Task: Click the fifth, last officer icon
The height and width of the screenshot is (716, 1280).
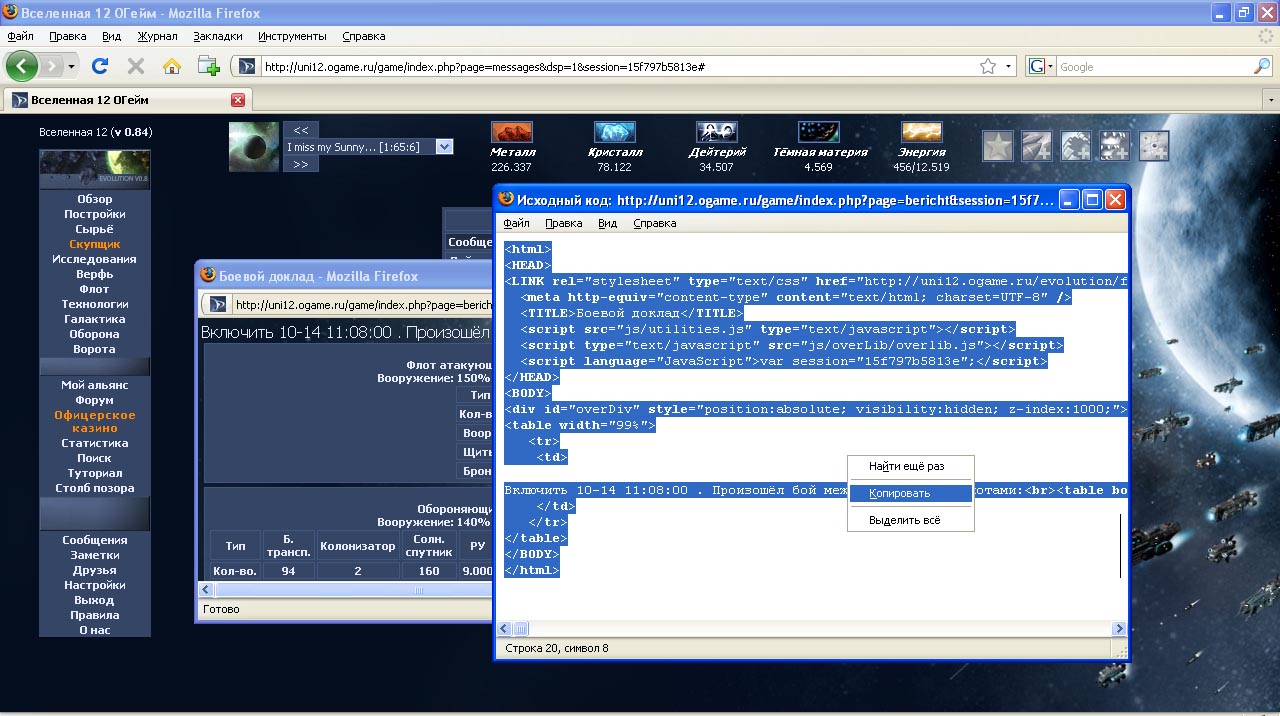Action: [1154, 146]
